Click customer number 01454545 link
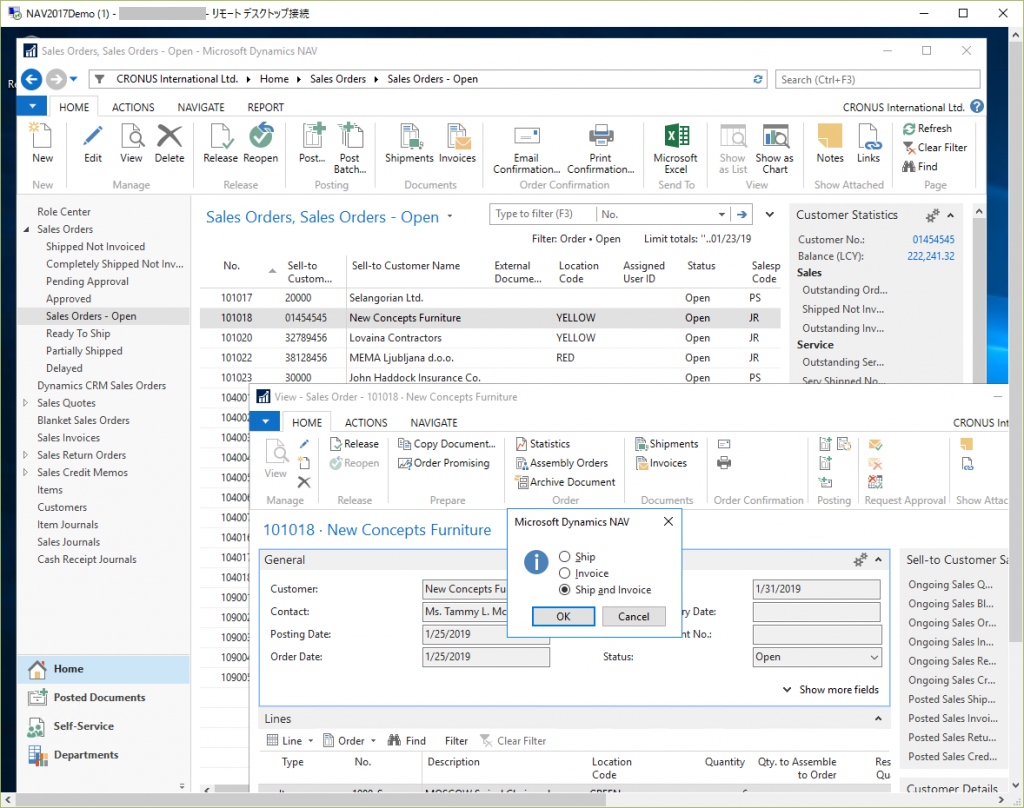 933,239
